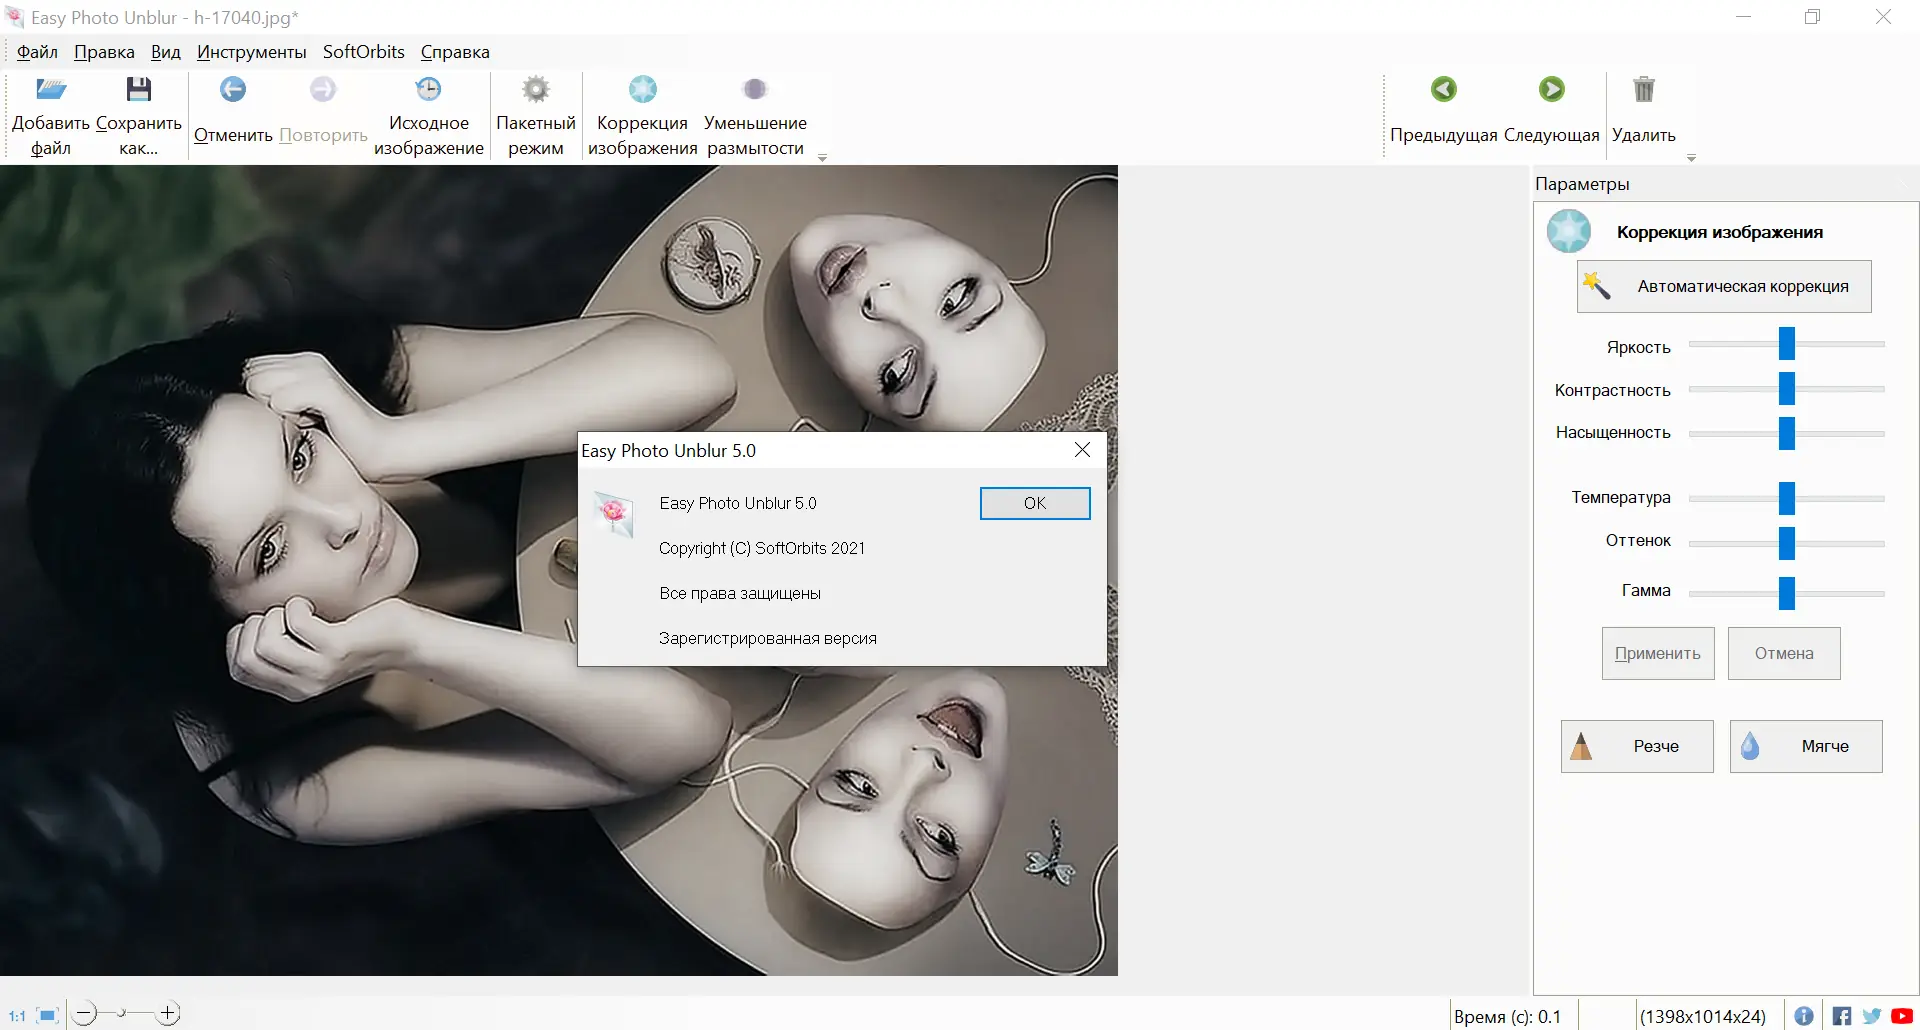Click the Гамма slider handle

(1787, 593)
